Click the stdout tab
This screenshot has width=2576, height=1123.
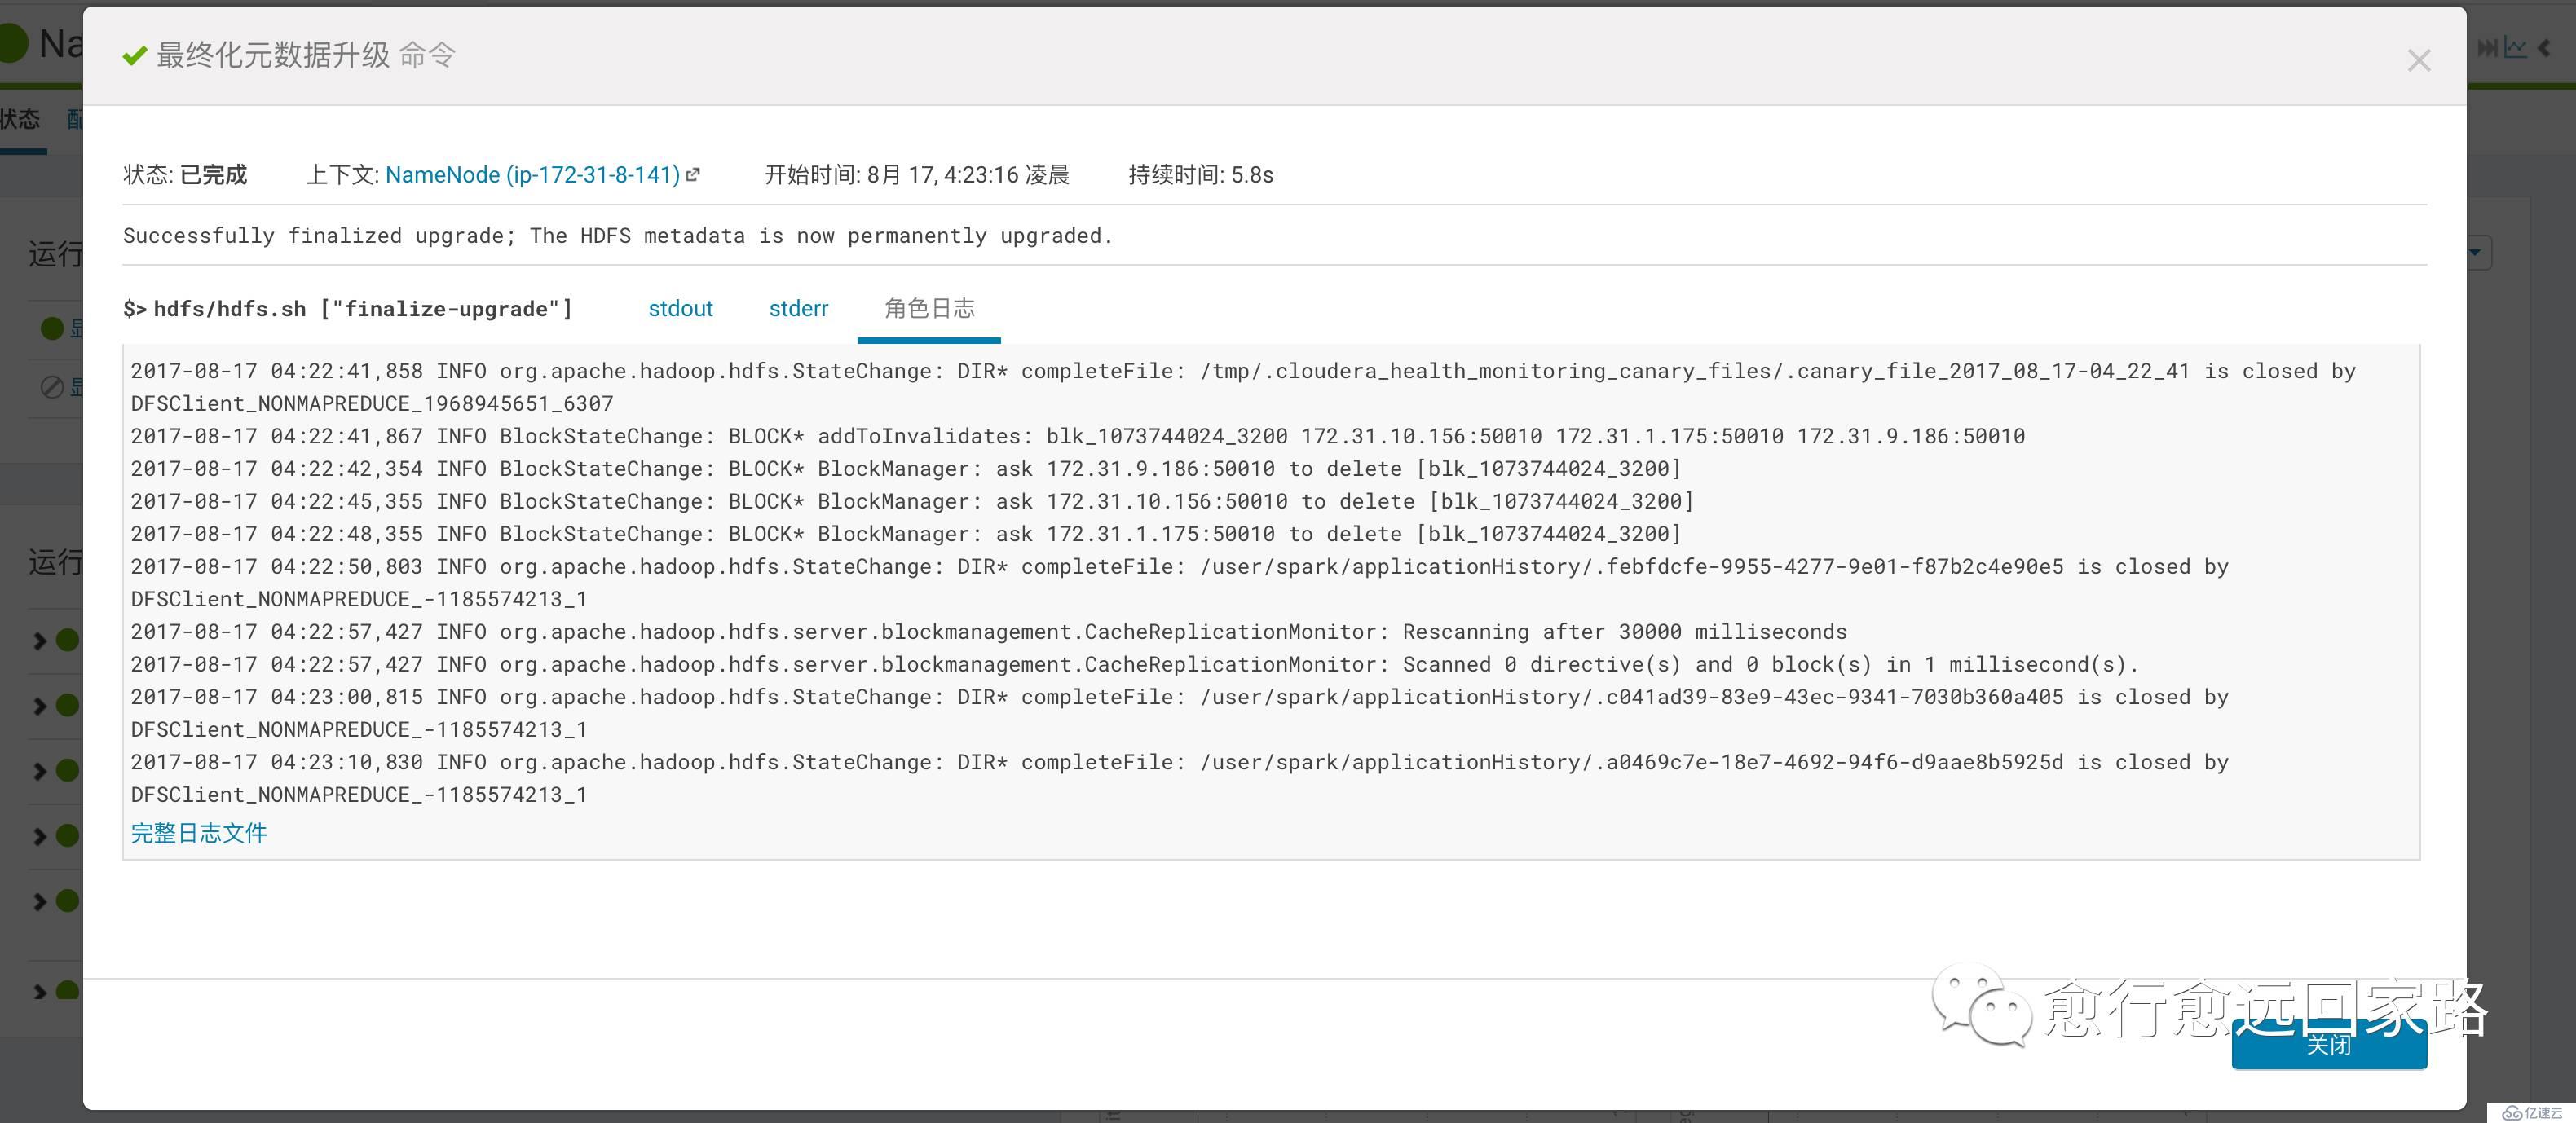click(x=680, y=309)
